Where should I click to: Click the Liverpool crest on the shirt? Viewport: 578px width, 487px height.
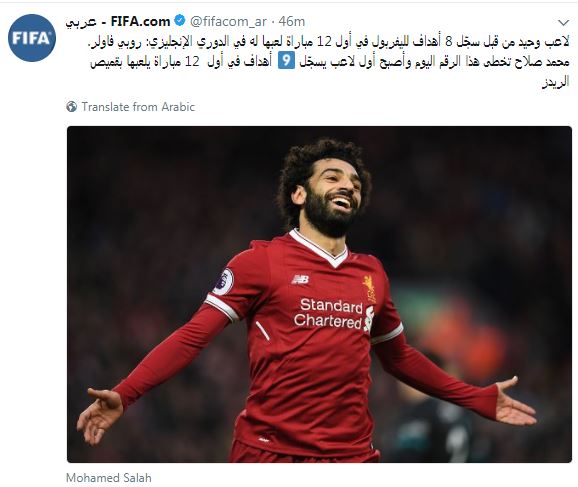[x=369, y=289]
